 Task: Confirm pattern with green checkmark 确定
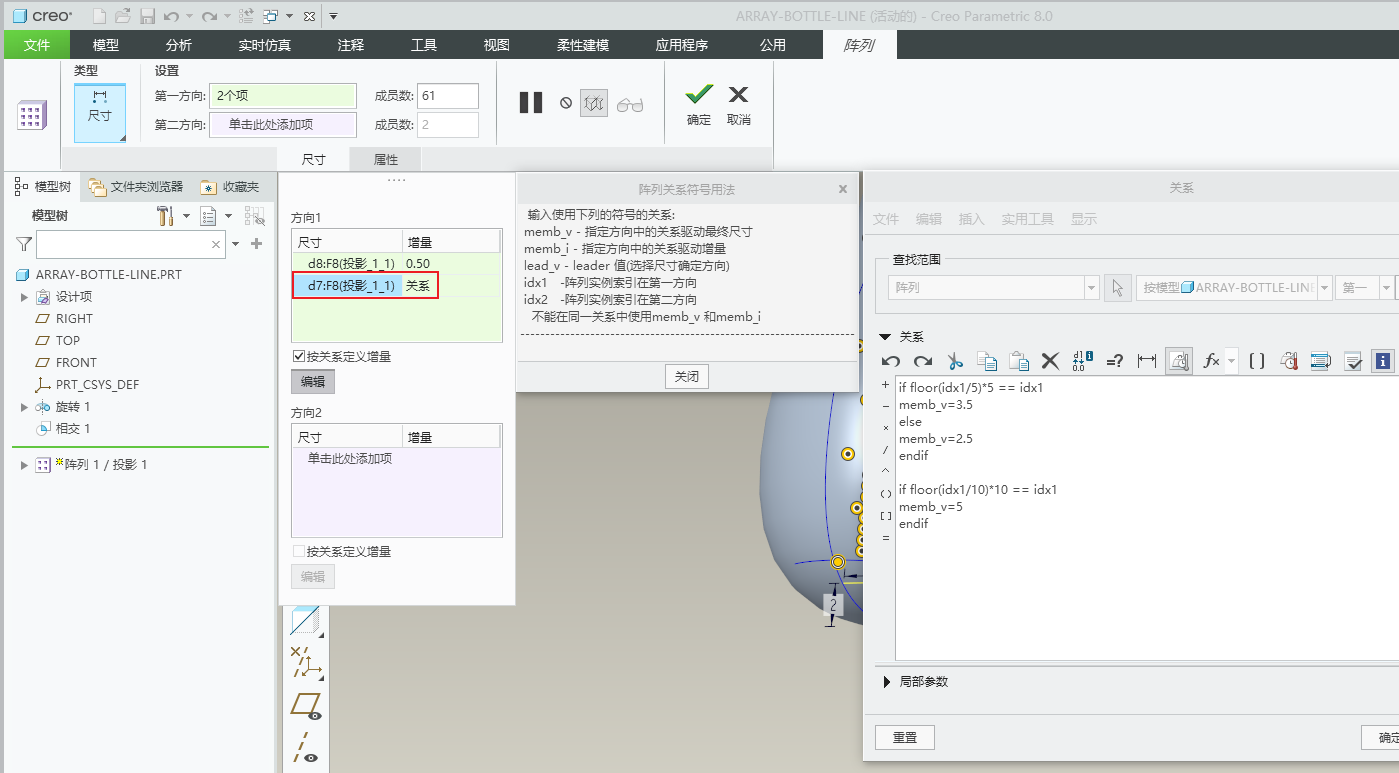click(x=699, y=104)
